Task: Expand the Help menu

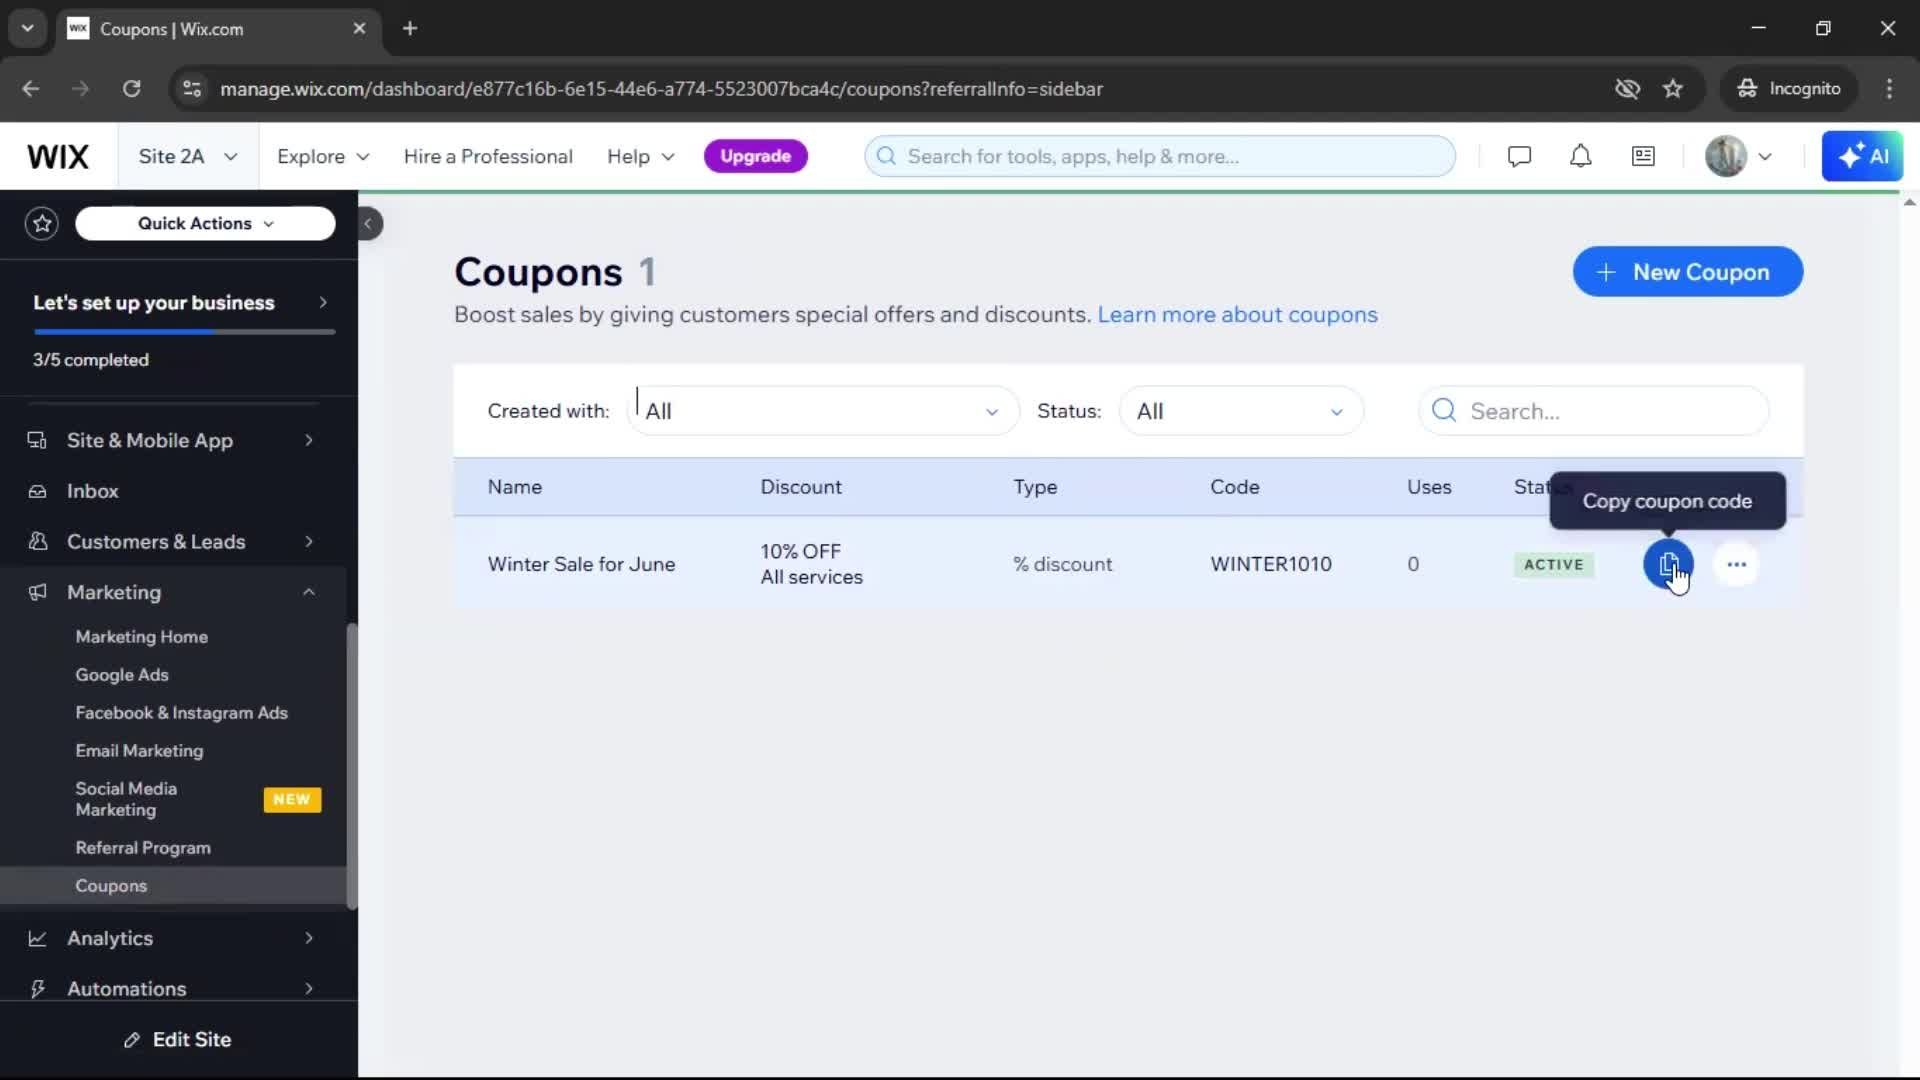Action: 641,156
